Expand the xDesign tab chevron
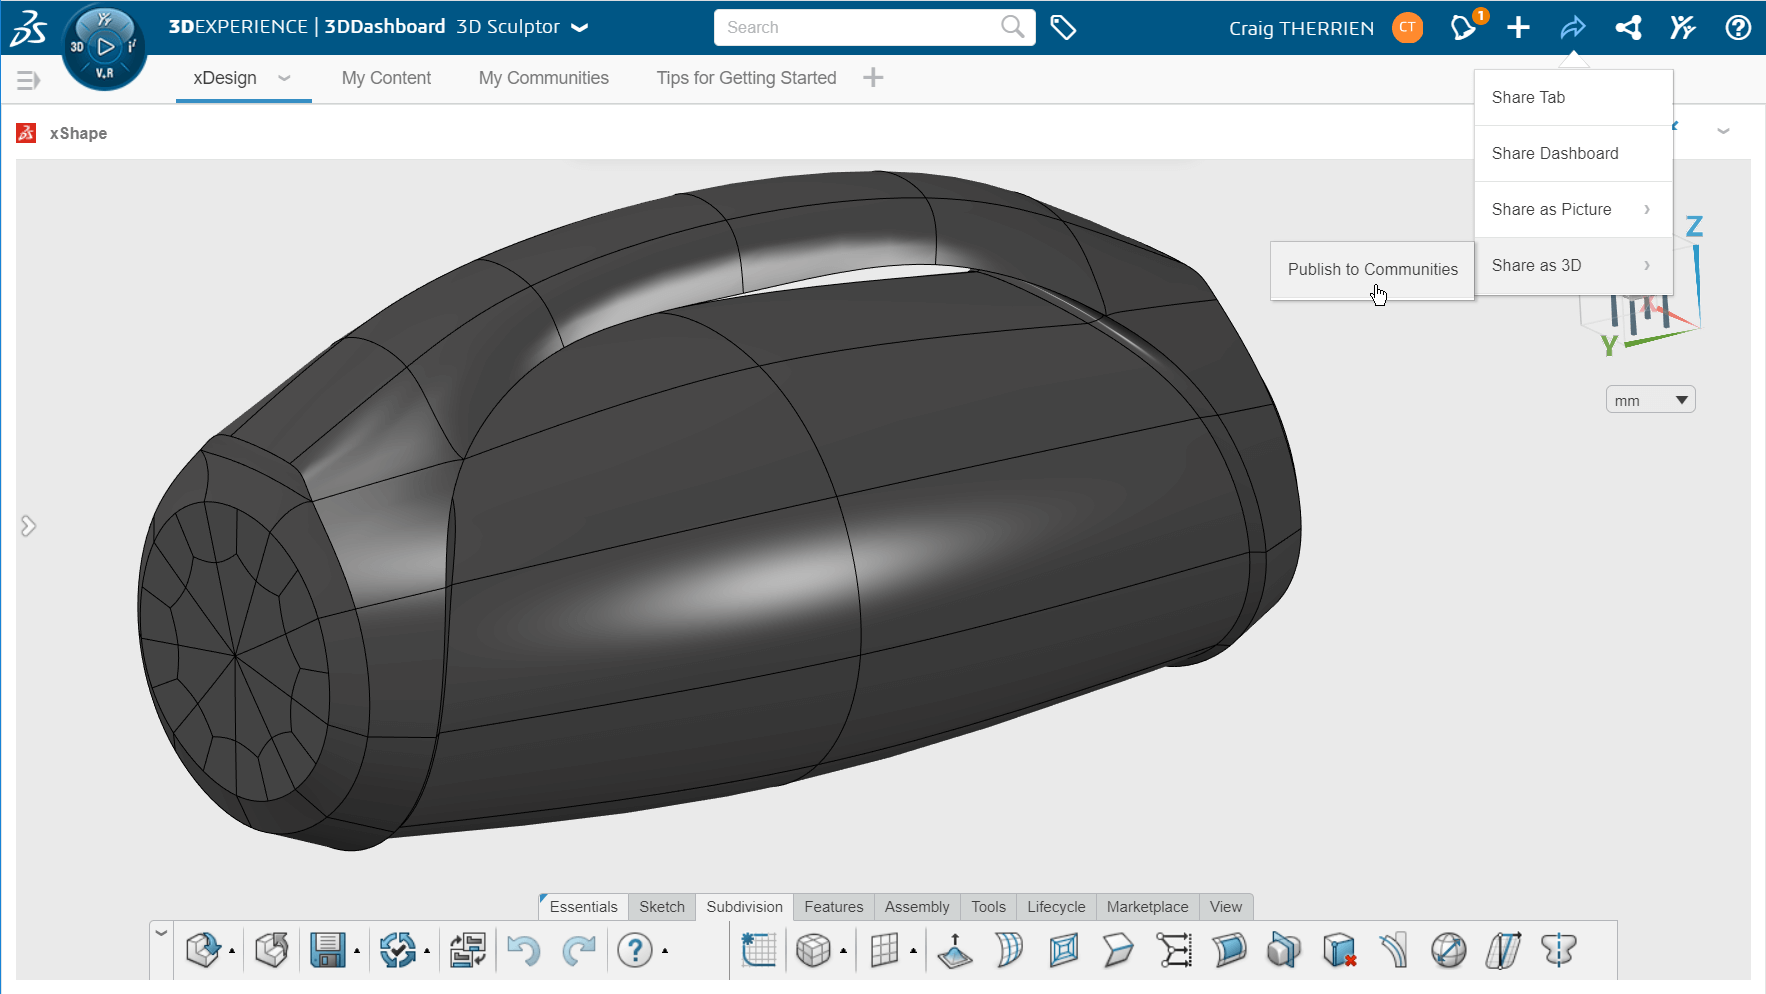The height and width of the screenshot is (994, 1766). point(284,78)
